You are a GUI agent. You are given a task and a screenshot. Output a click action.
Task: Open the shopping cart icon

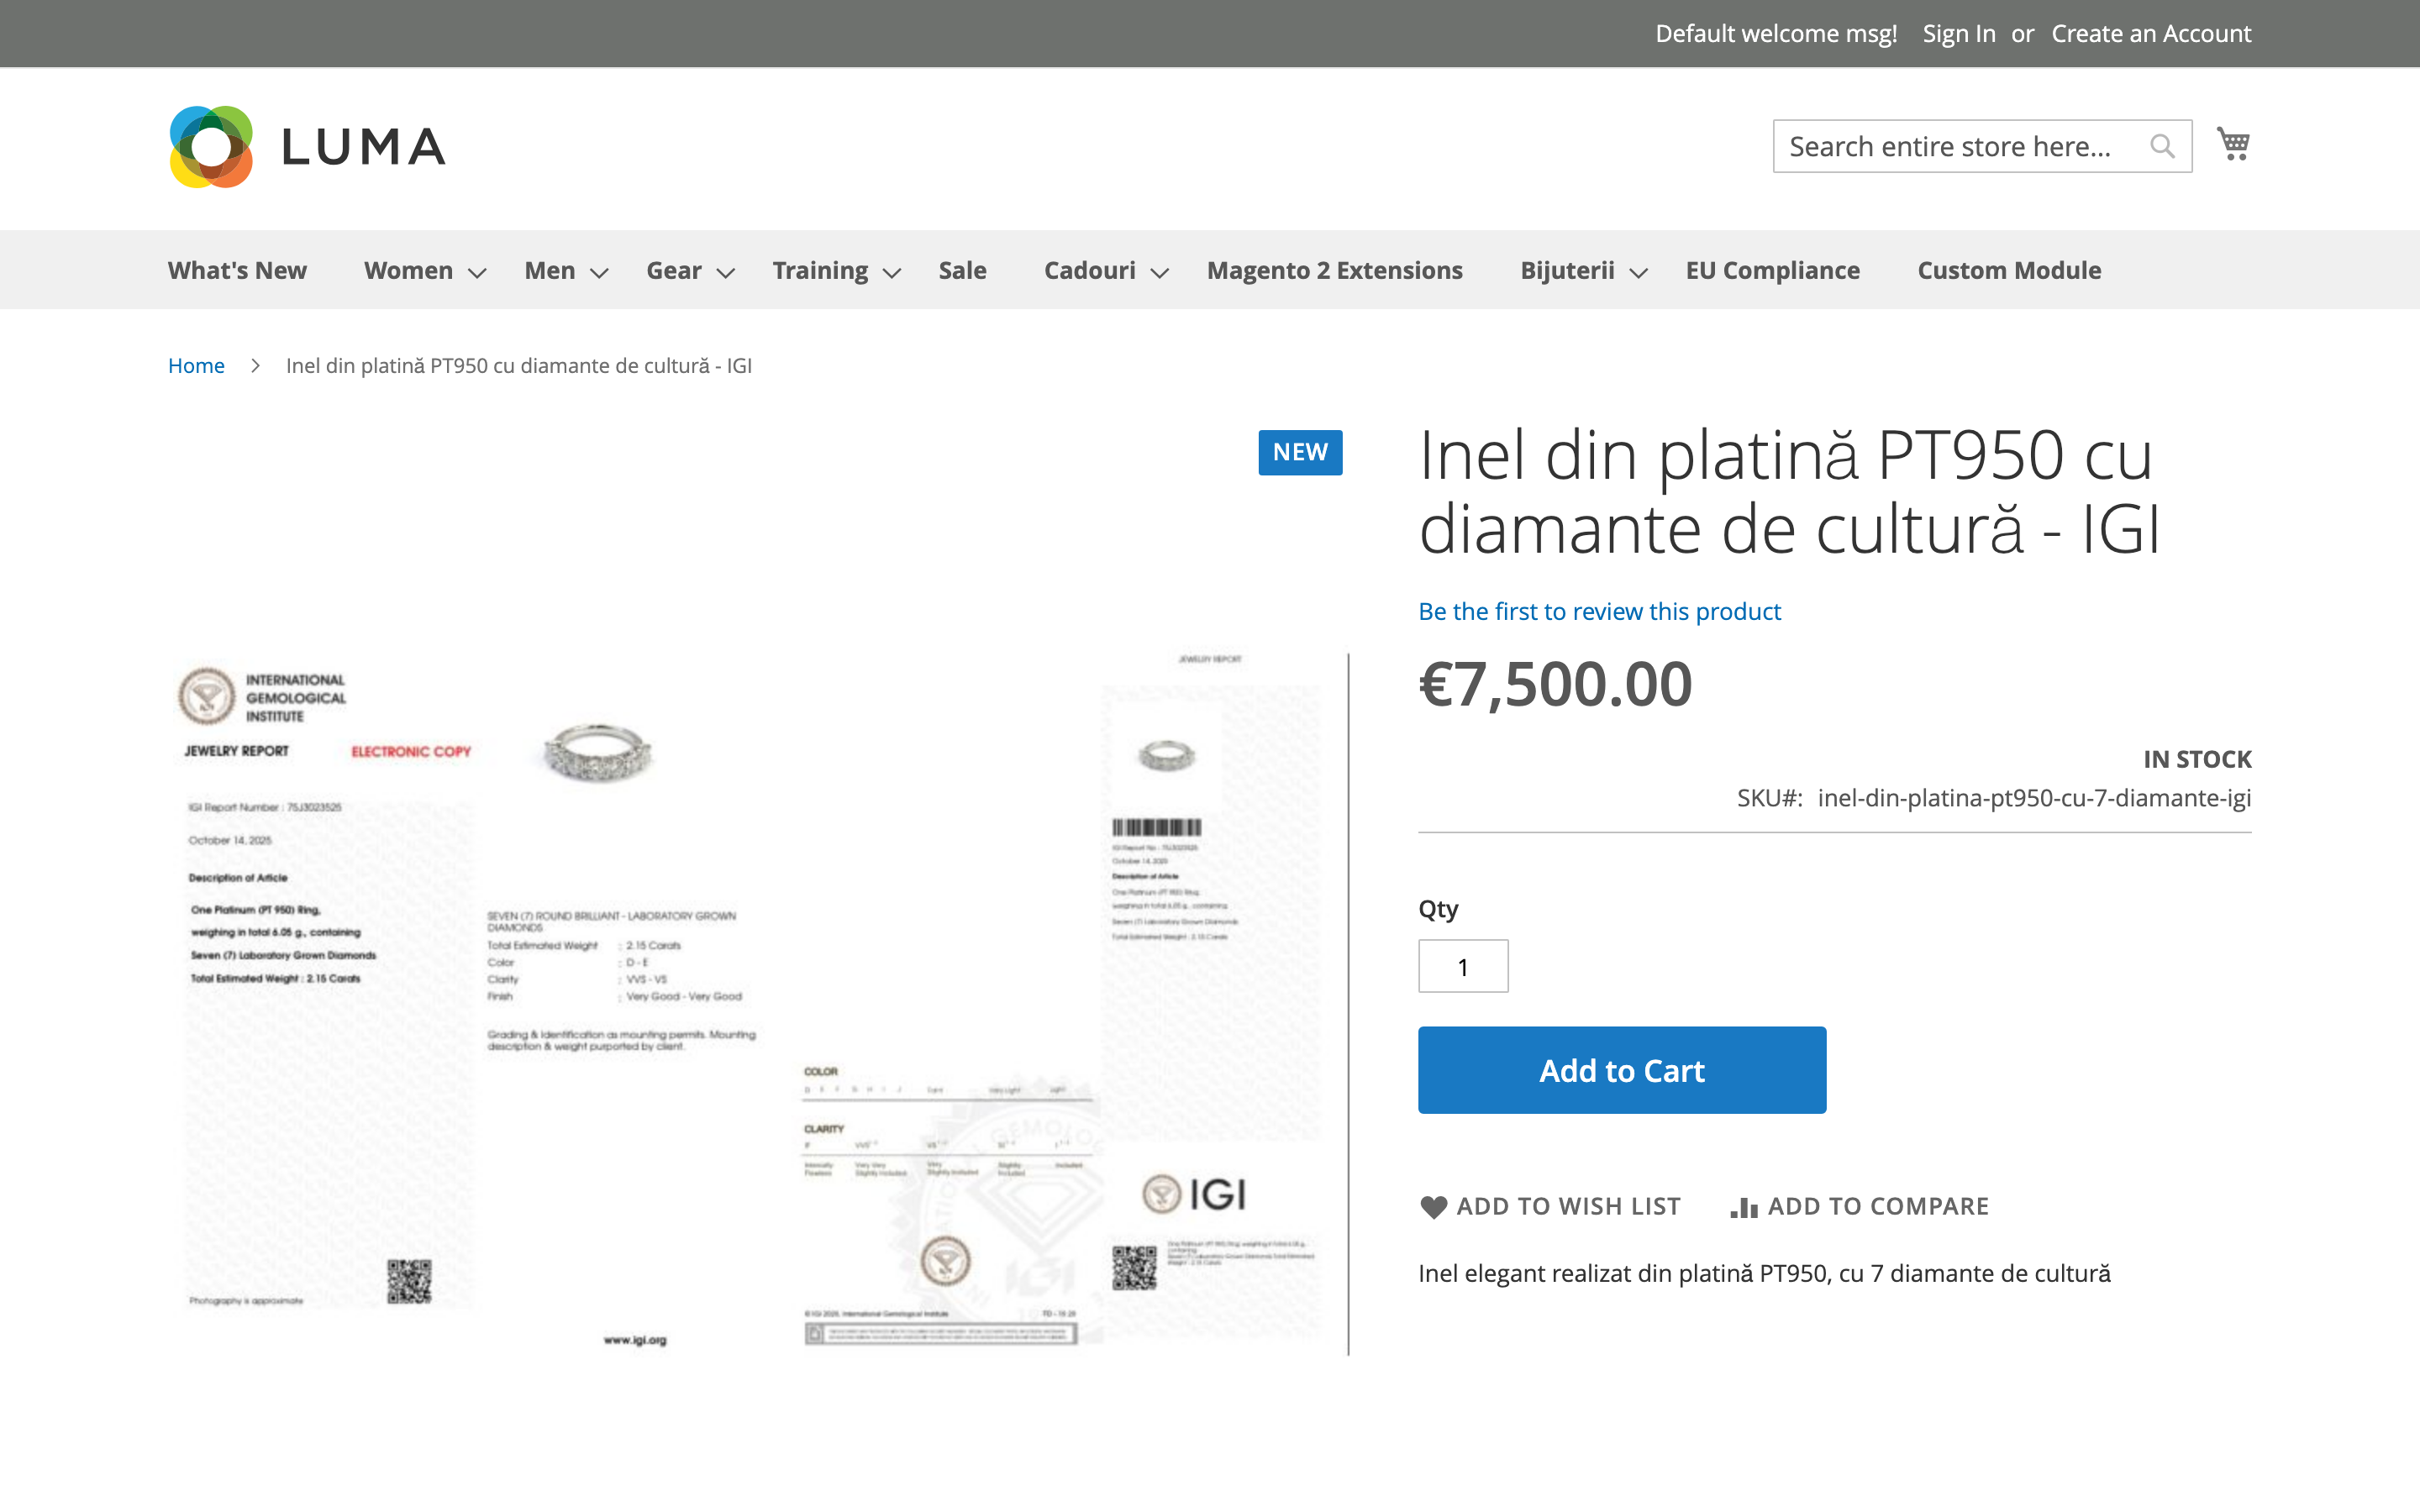click(x=2233, y=144)
